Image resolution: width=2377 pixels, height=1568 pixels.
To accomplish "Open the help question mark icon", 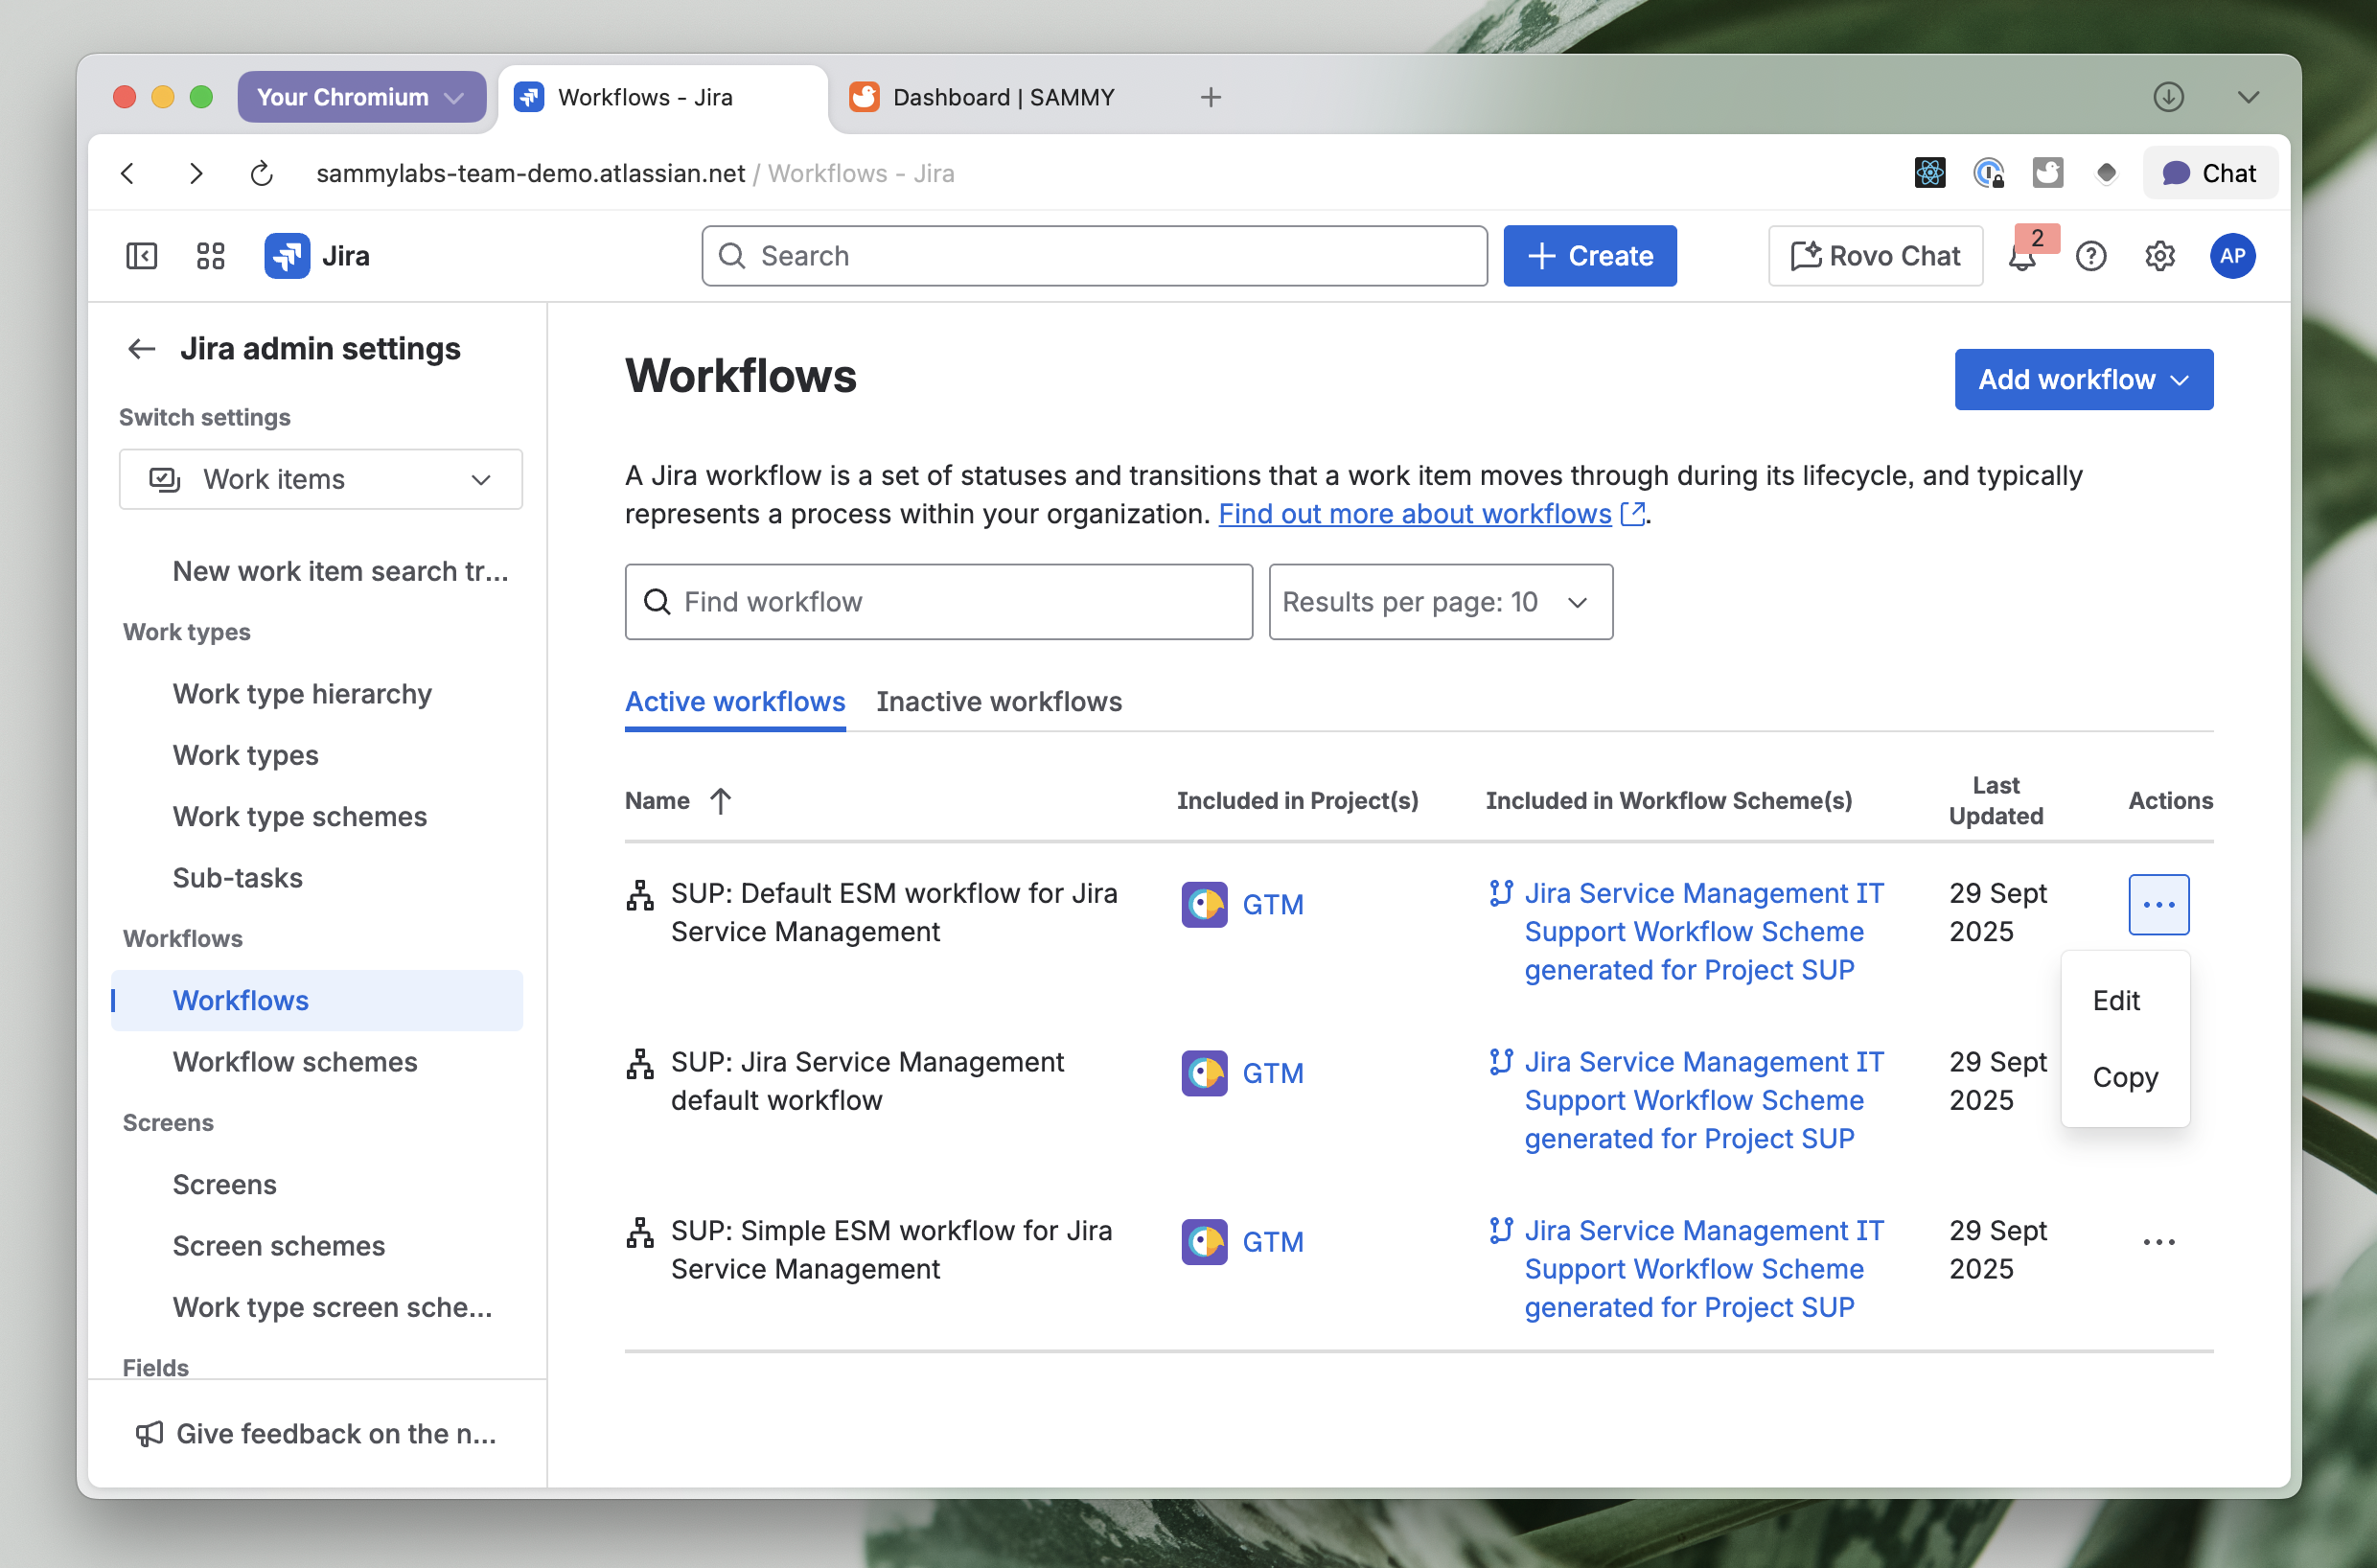I will tap(2090, 257).
